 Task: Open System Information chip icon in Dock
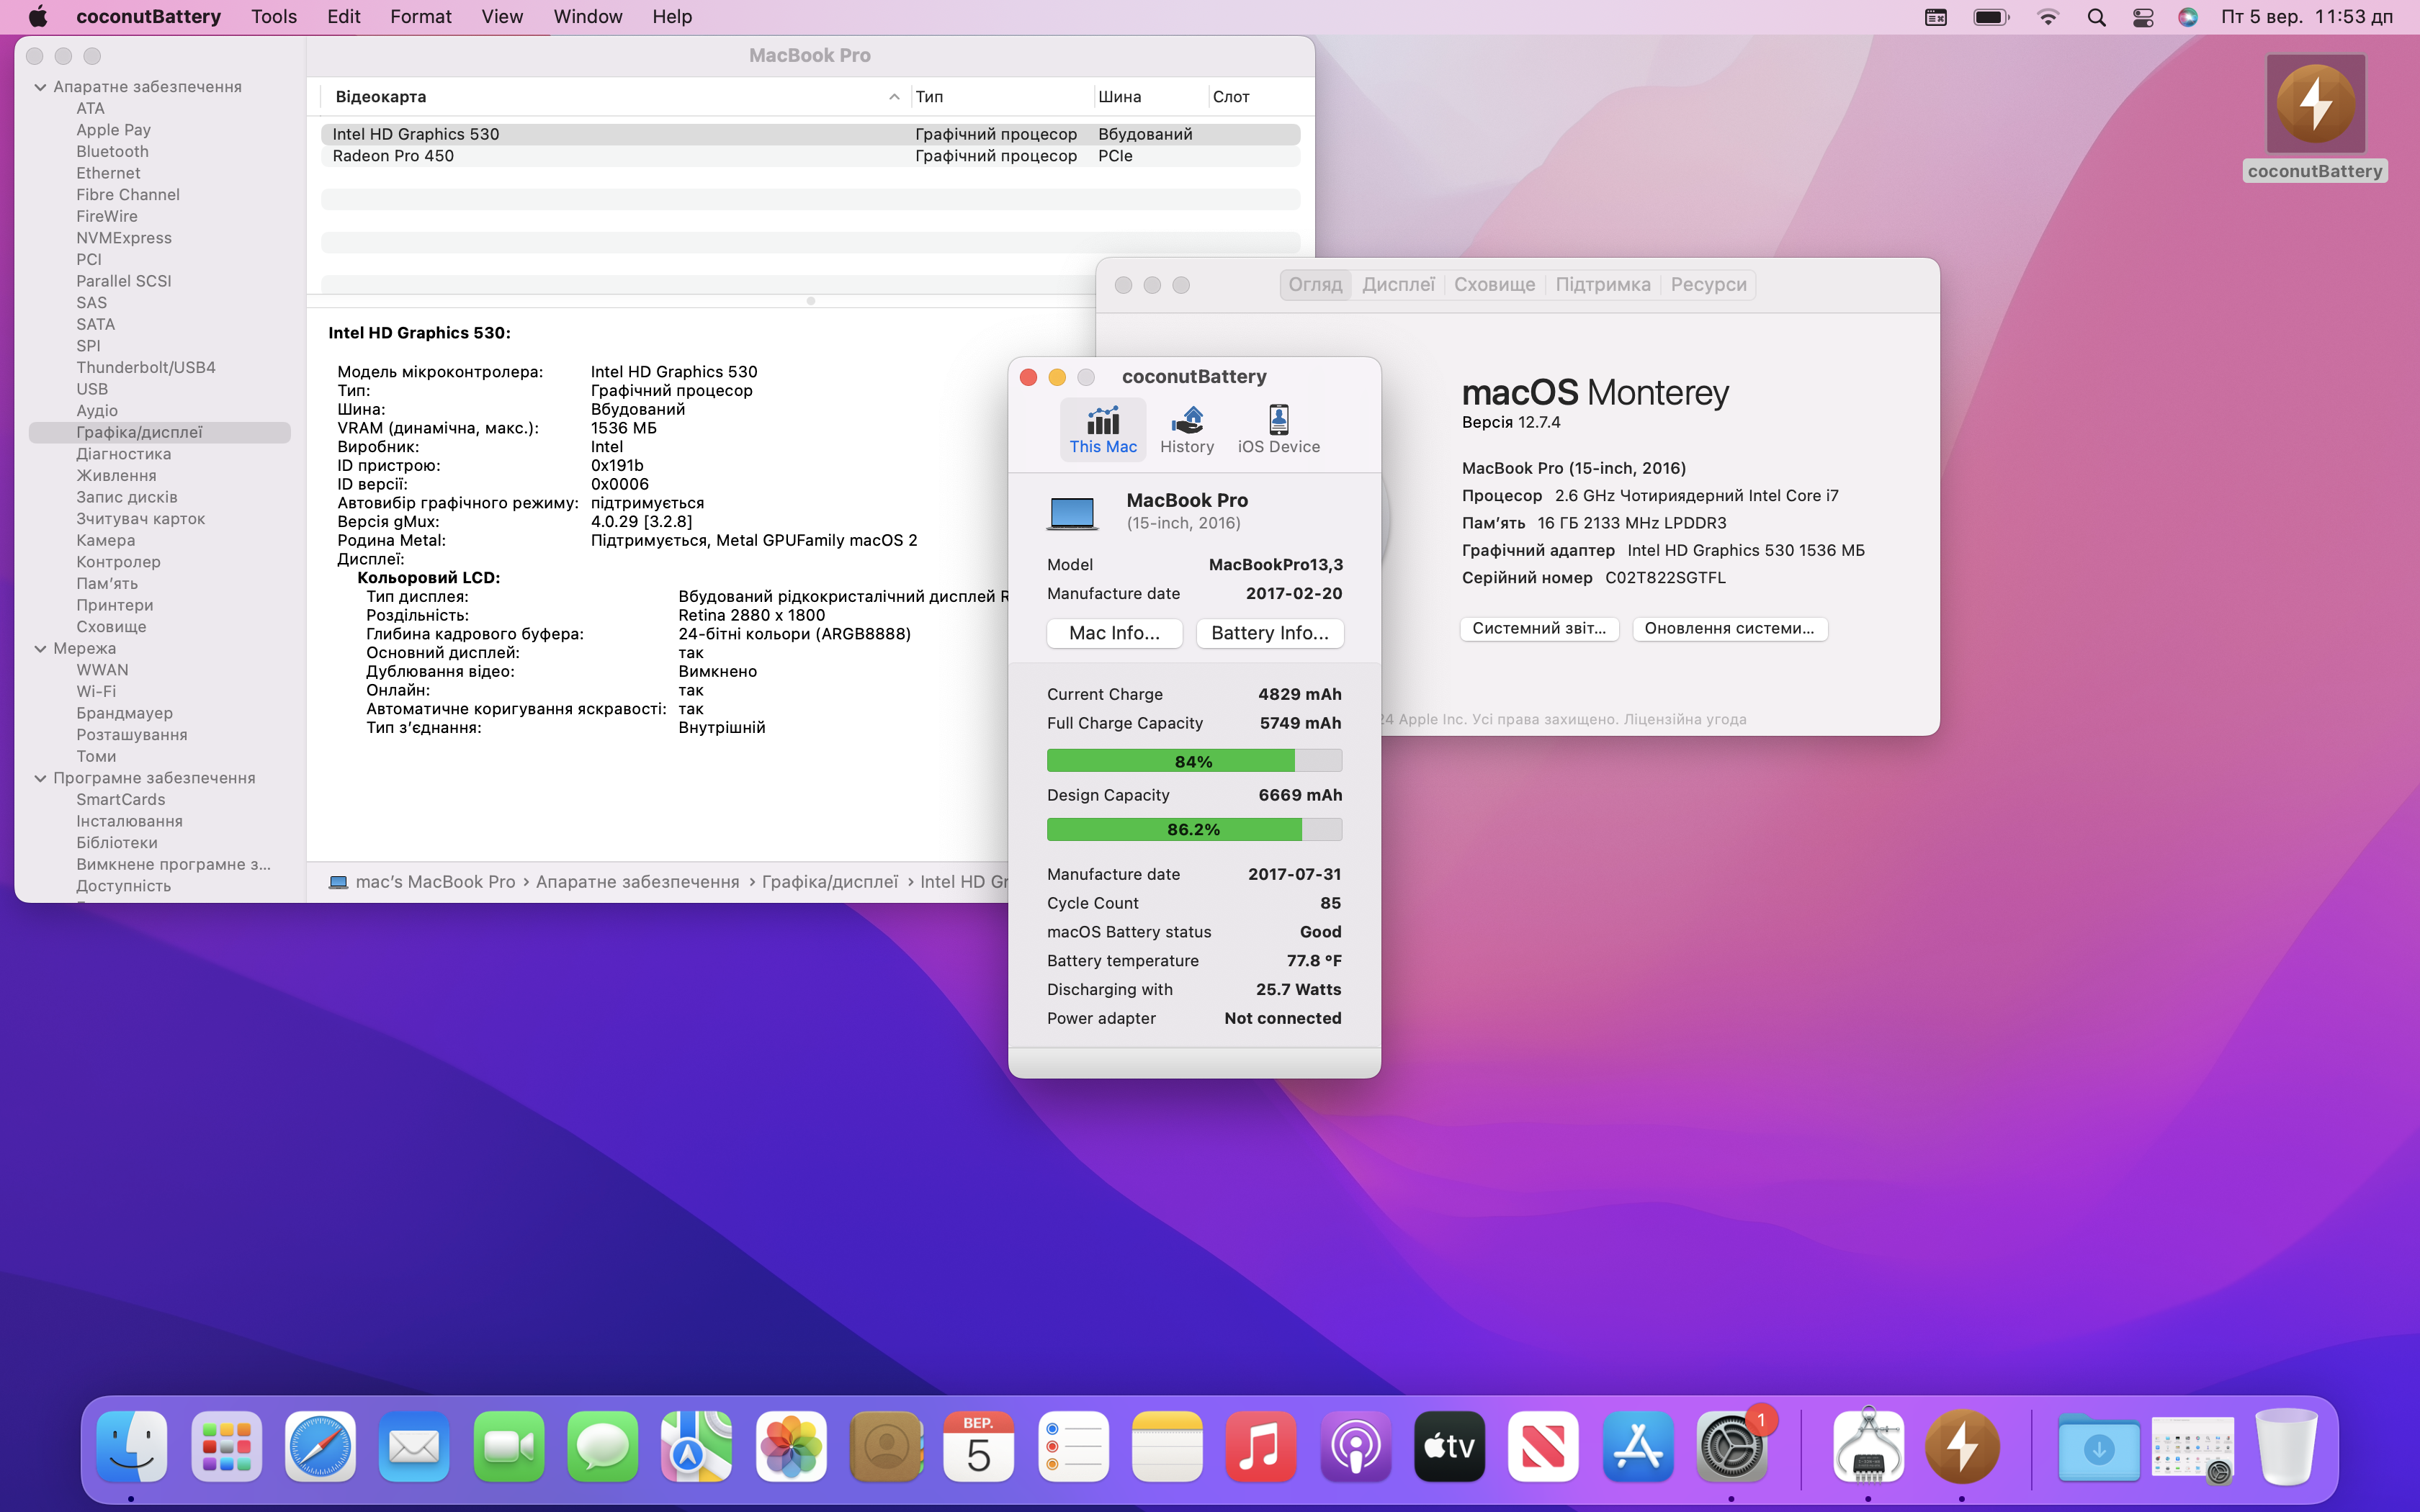[x=1867, y=1446]
